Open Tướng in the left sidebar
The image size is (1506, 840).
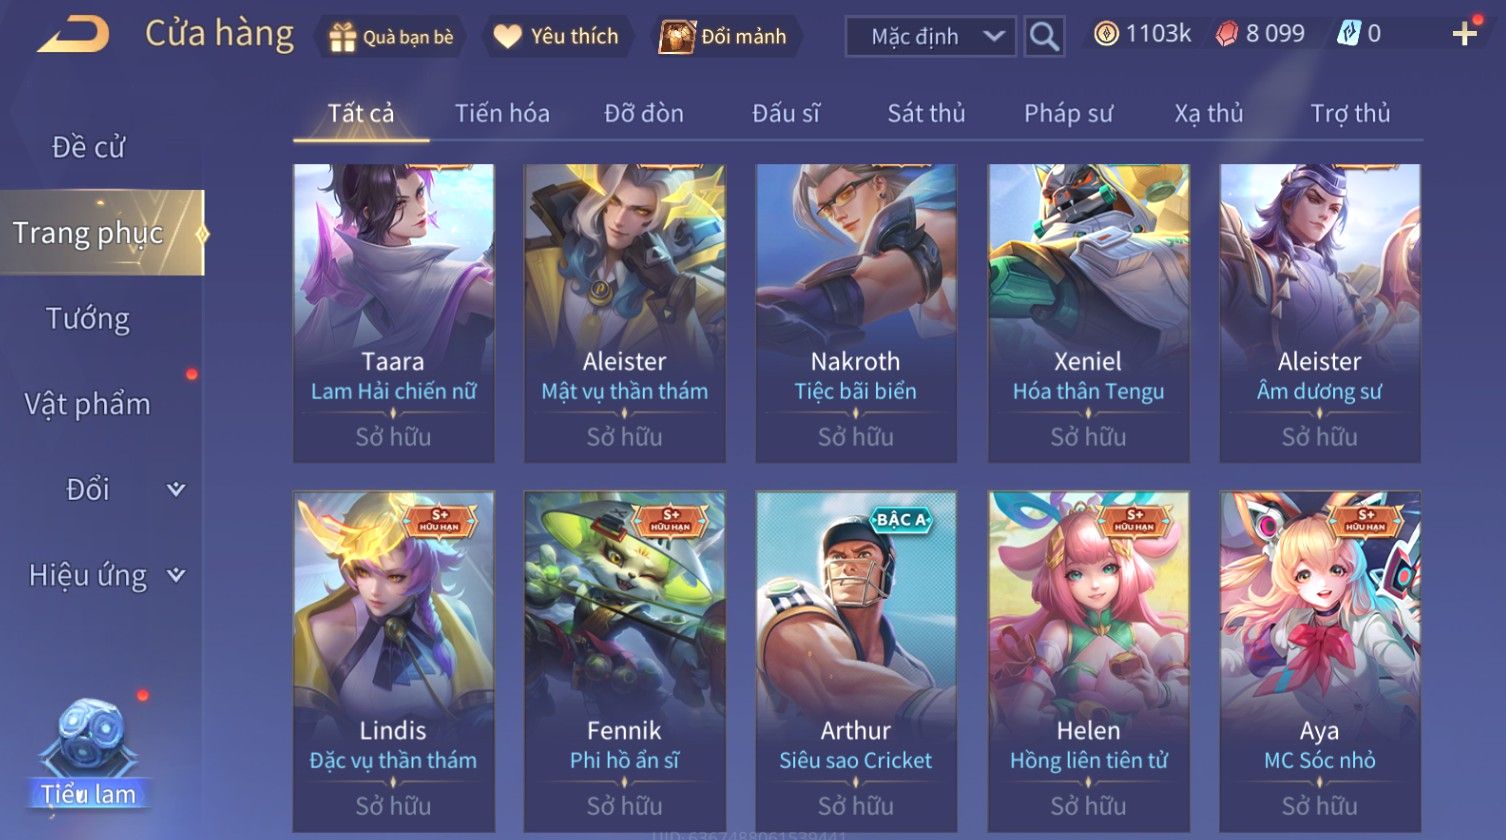[x=88, y=319]
